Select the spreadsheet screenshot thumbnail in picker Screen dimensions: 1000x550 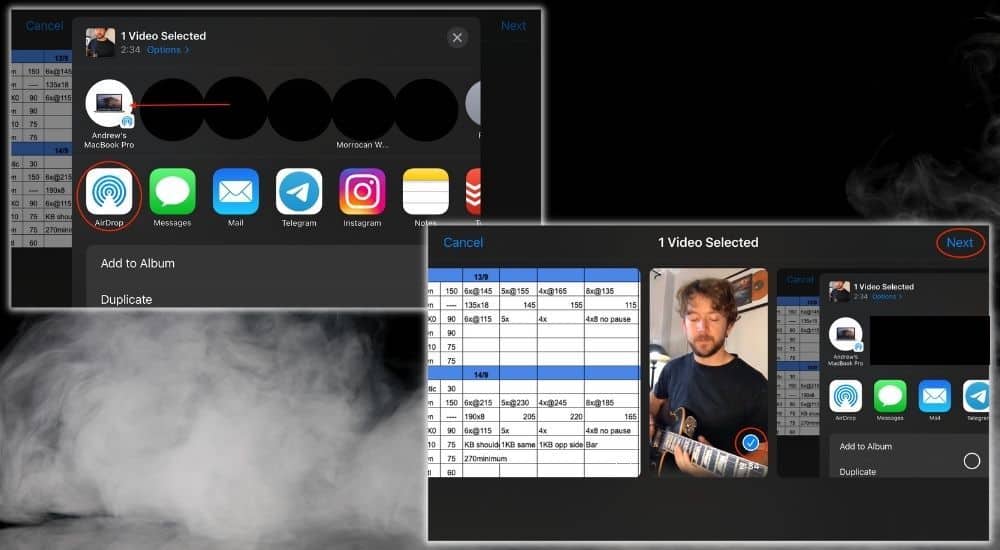tap(534, 373)
